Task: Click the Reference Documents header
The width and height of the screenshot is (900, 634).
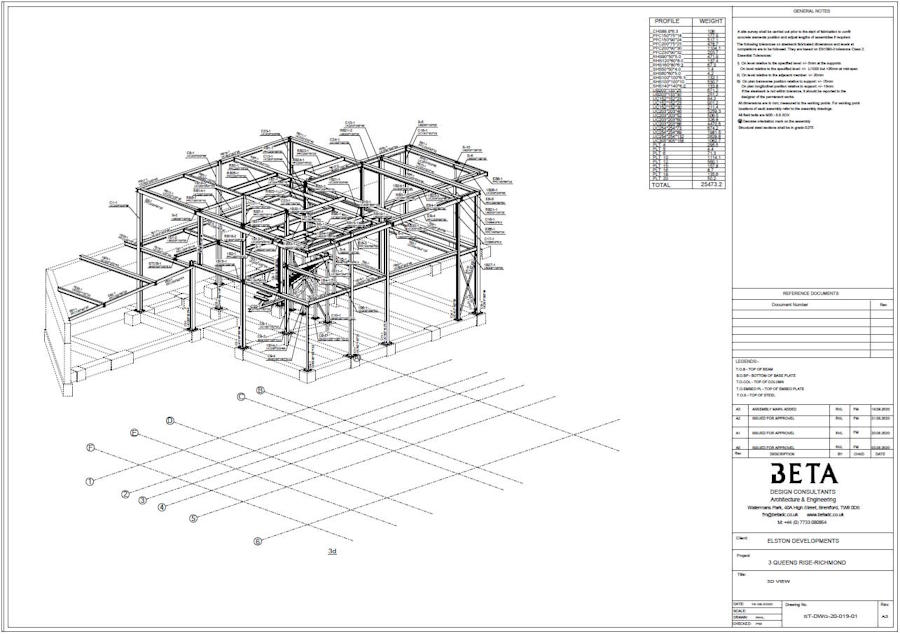Action: point(811,293)
